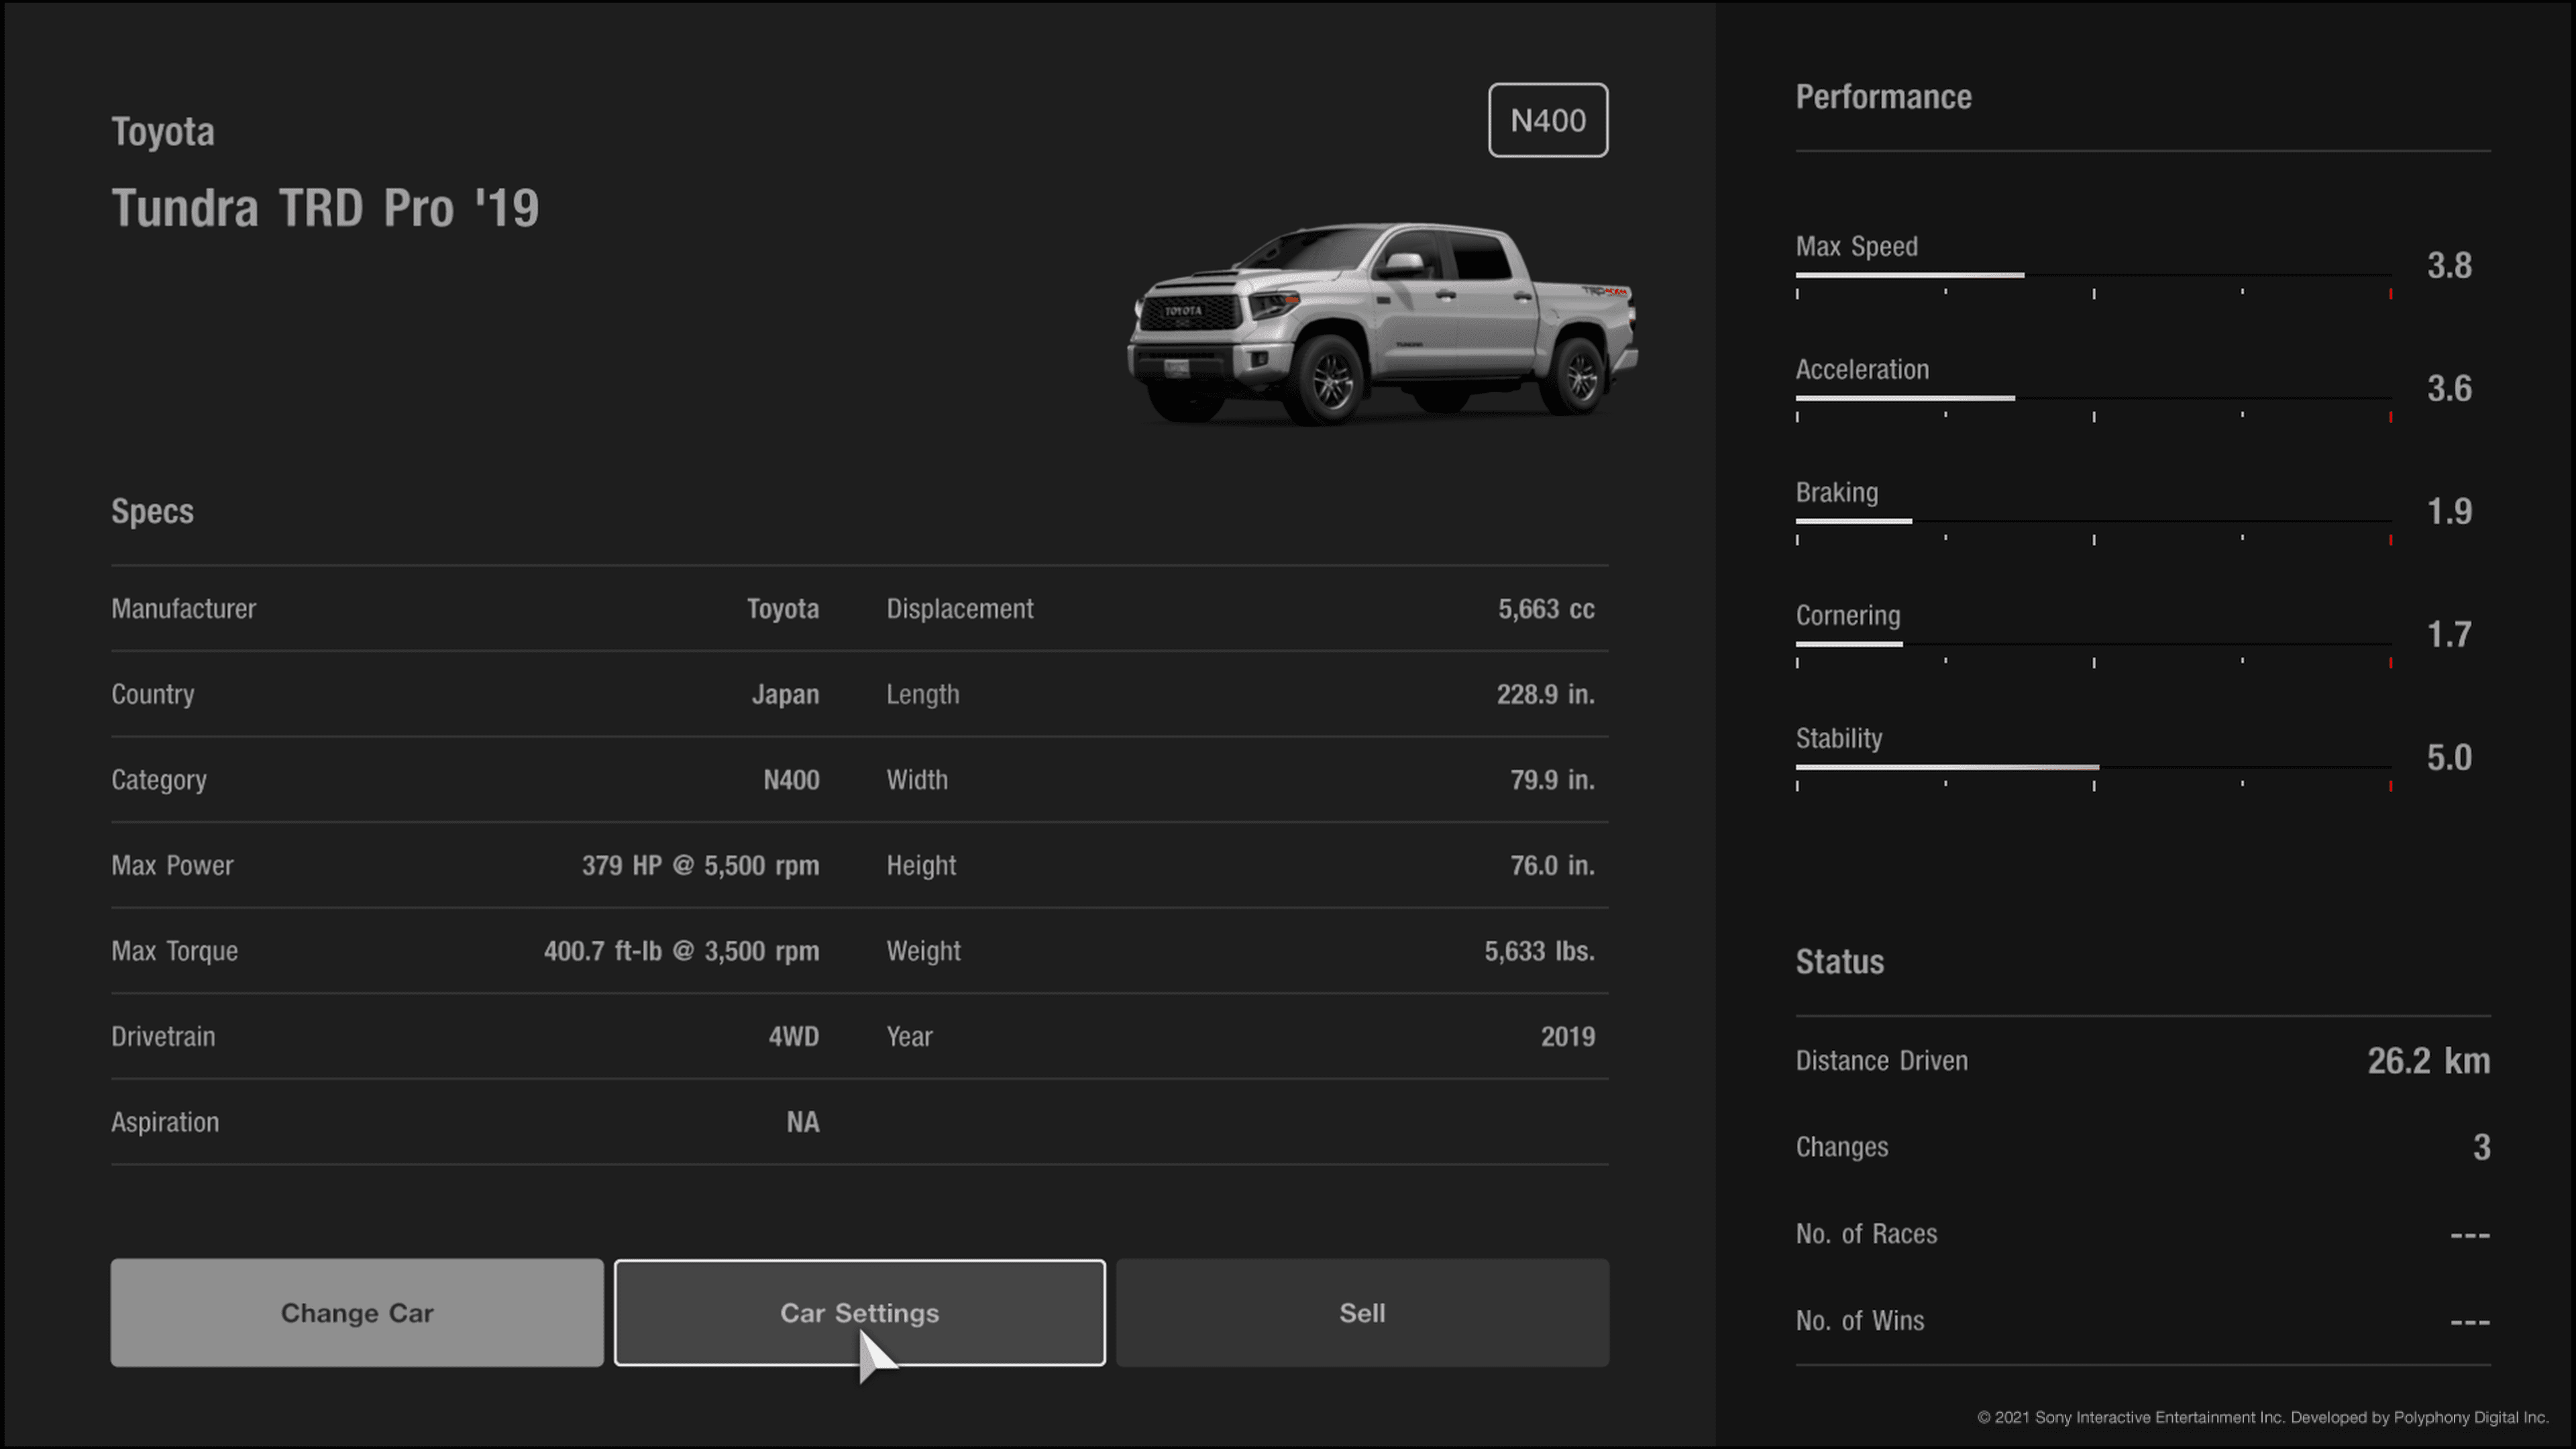Click the 'Toyota' maker name above title
Screen dimensions: 2576x1449
163,132
